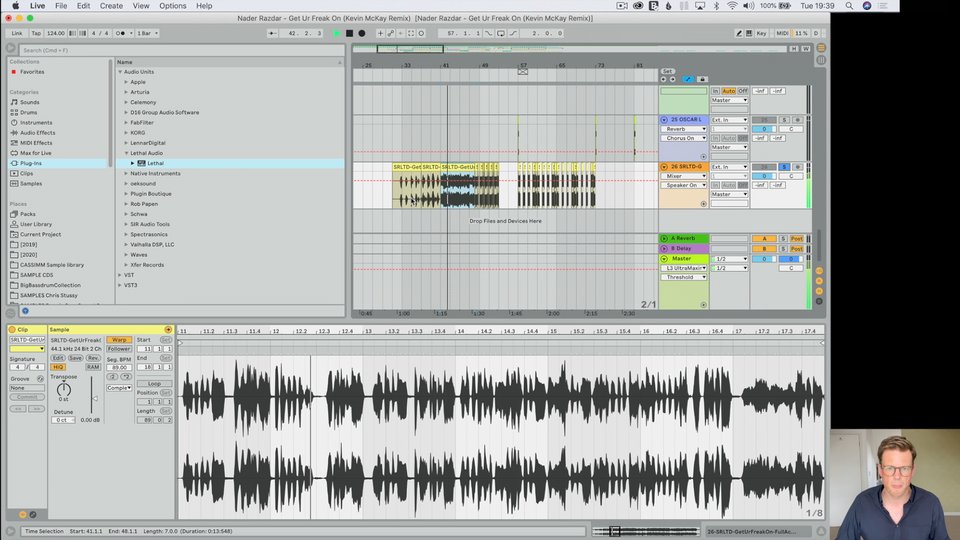
Task: Open the Options menu
Action: 173,6
